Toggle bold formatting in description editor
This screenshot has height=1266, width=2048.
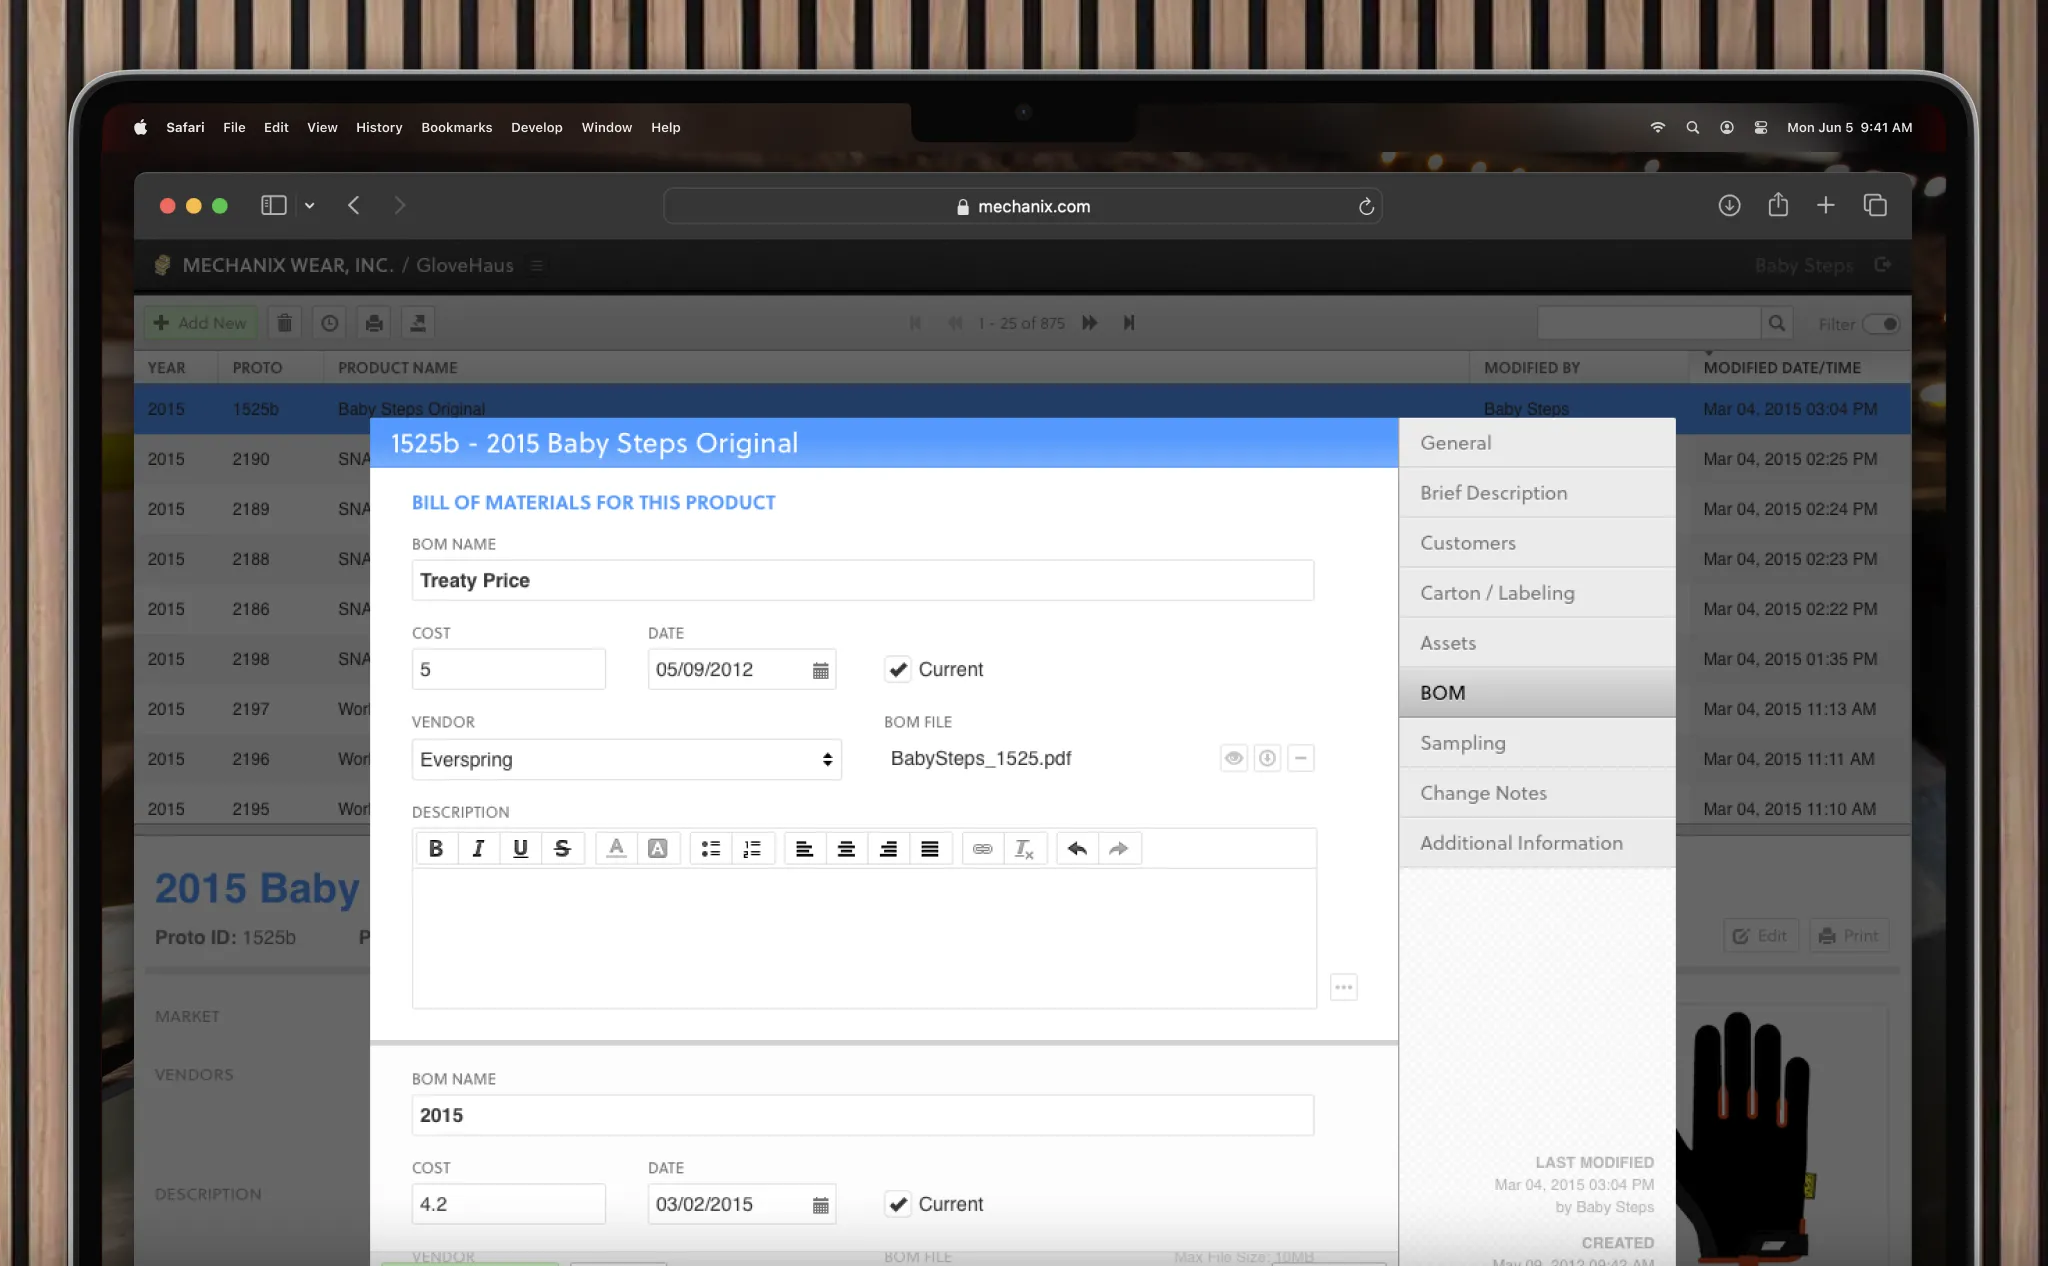(436, 848)
